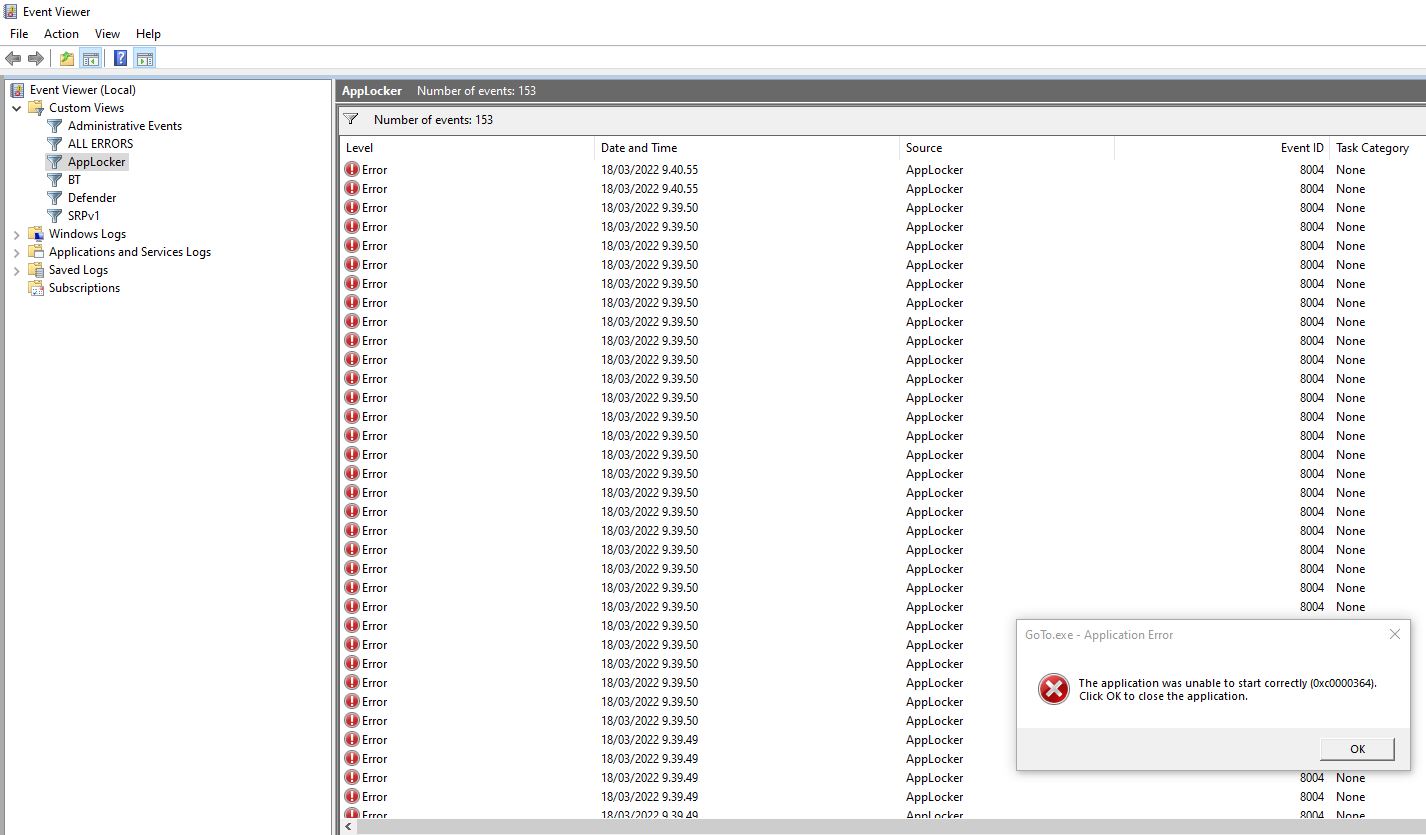1426x835 pixels.
Task: Click the filter icon next to Defender
Action: pyautogui.click(x=55, y=198)
